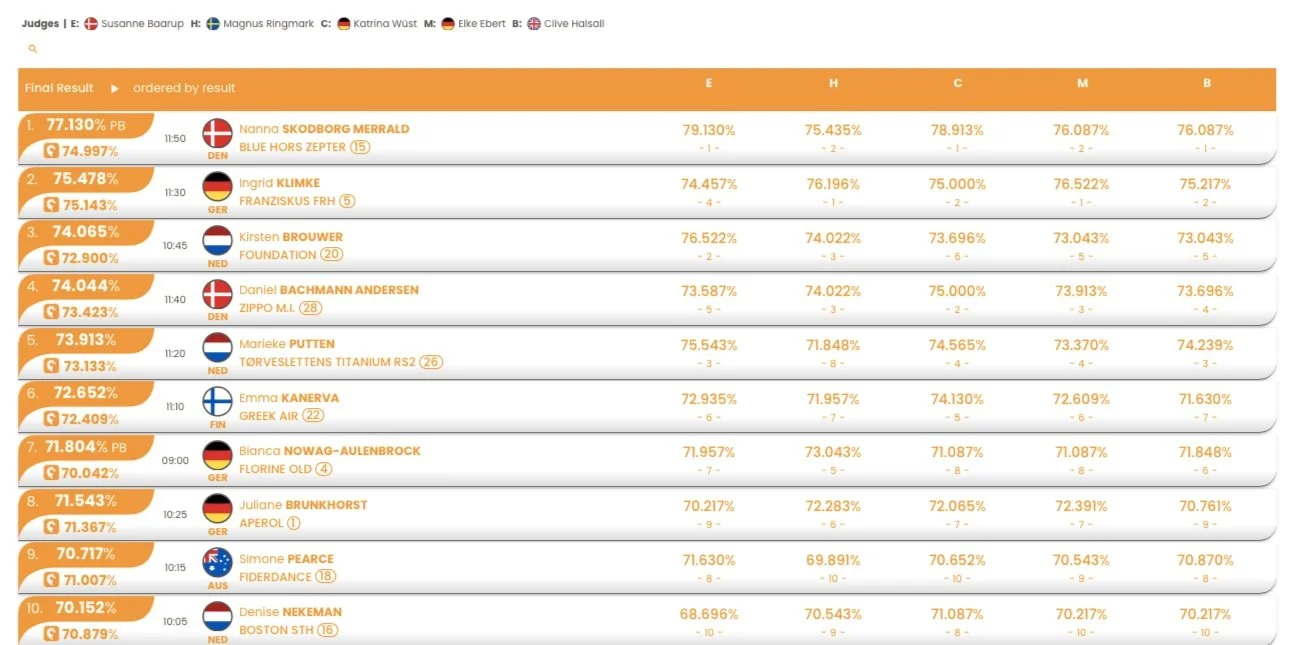Click the G icon beside 74.997%
The width and height of the screenshot is (1297, 645).
pyautogui.click(x=52, y=151)
